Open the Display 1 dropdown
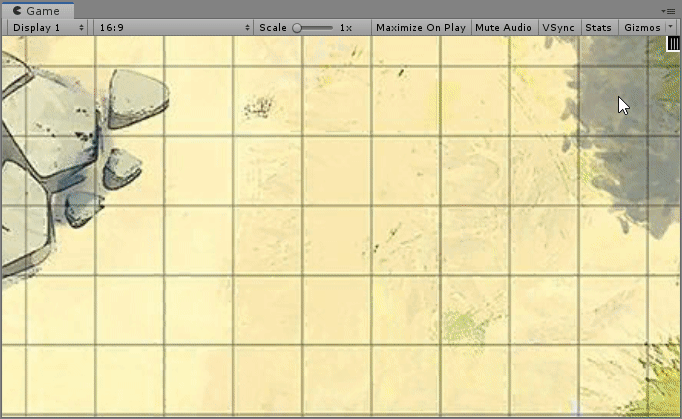This screenshot has height=419, width=682. [x=47, y=27]
